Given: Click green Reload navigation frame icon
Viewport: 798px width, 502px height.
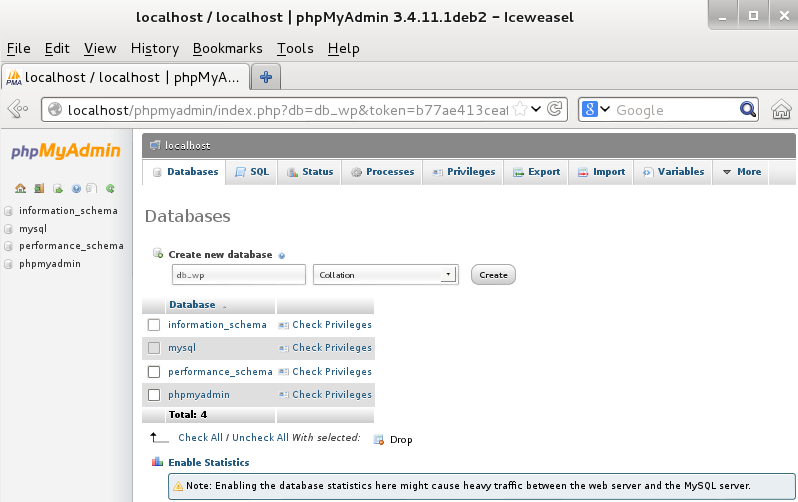Looking at the screenshot, I should [110, 188].
